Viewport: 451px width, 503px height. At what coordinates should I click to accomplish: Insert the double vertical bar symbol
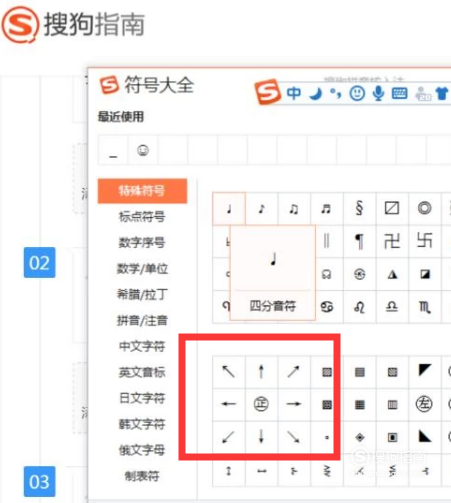point(326,241)
